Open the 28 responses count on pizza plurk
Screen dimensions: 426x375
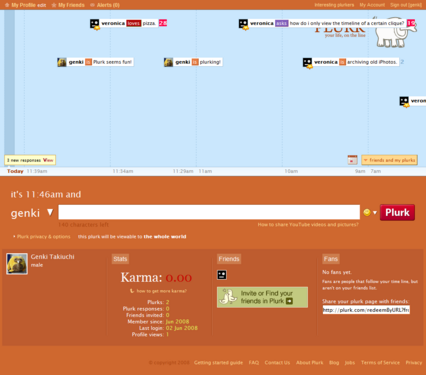[163, 23]
